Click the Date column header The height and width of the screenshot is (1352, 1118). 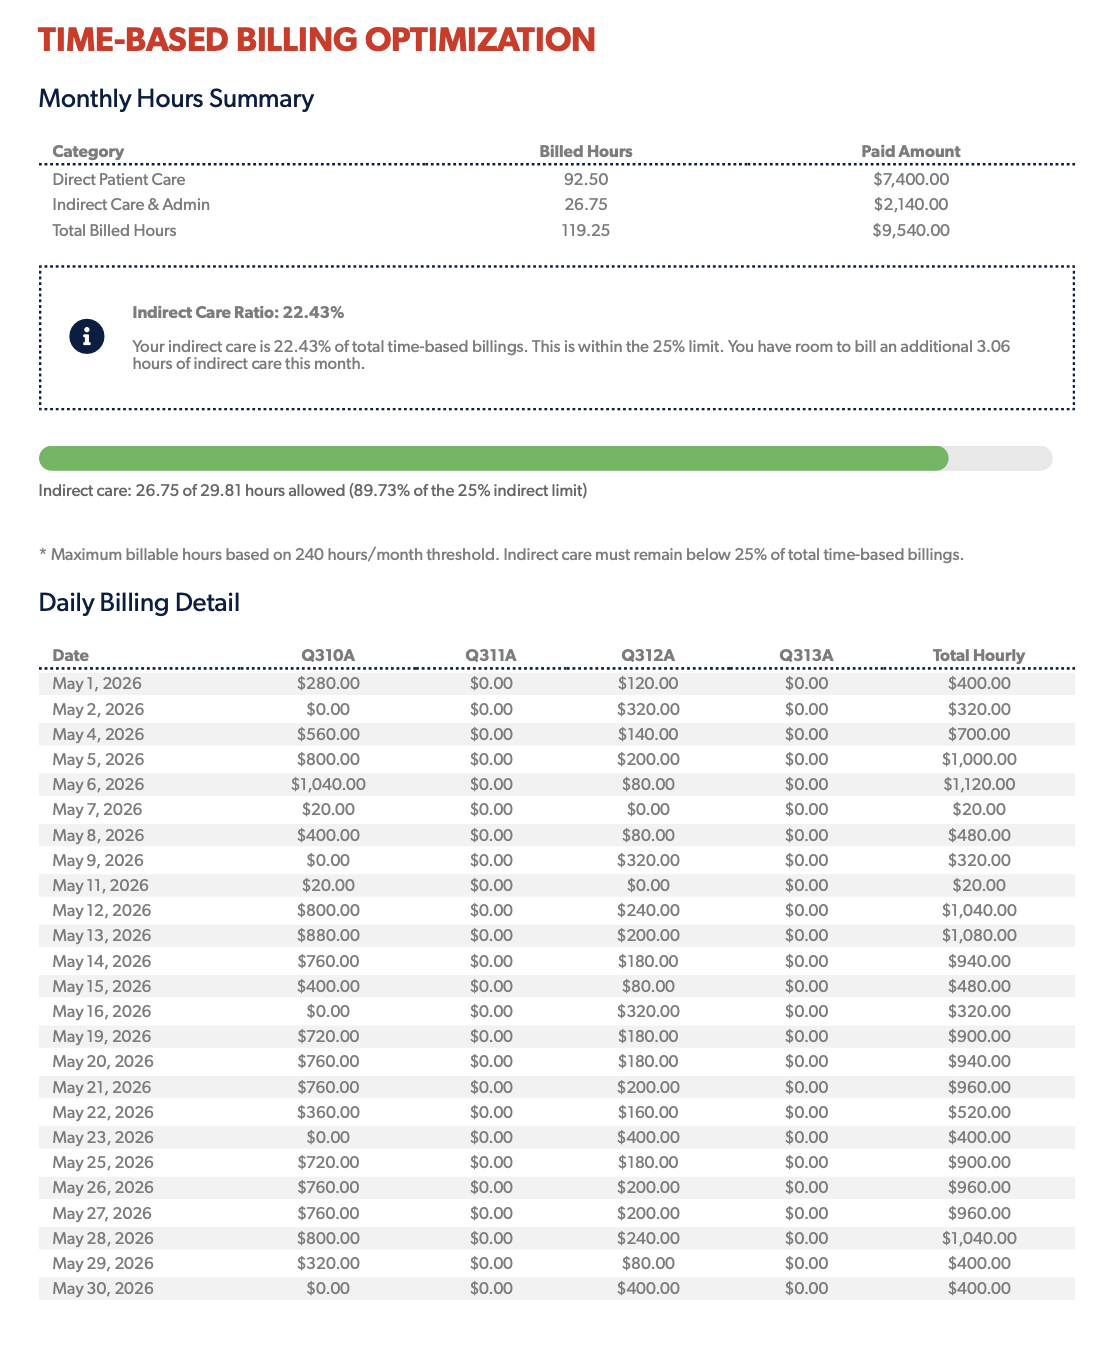[71, 655]
